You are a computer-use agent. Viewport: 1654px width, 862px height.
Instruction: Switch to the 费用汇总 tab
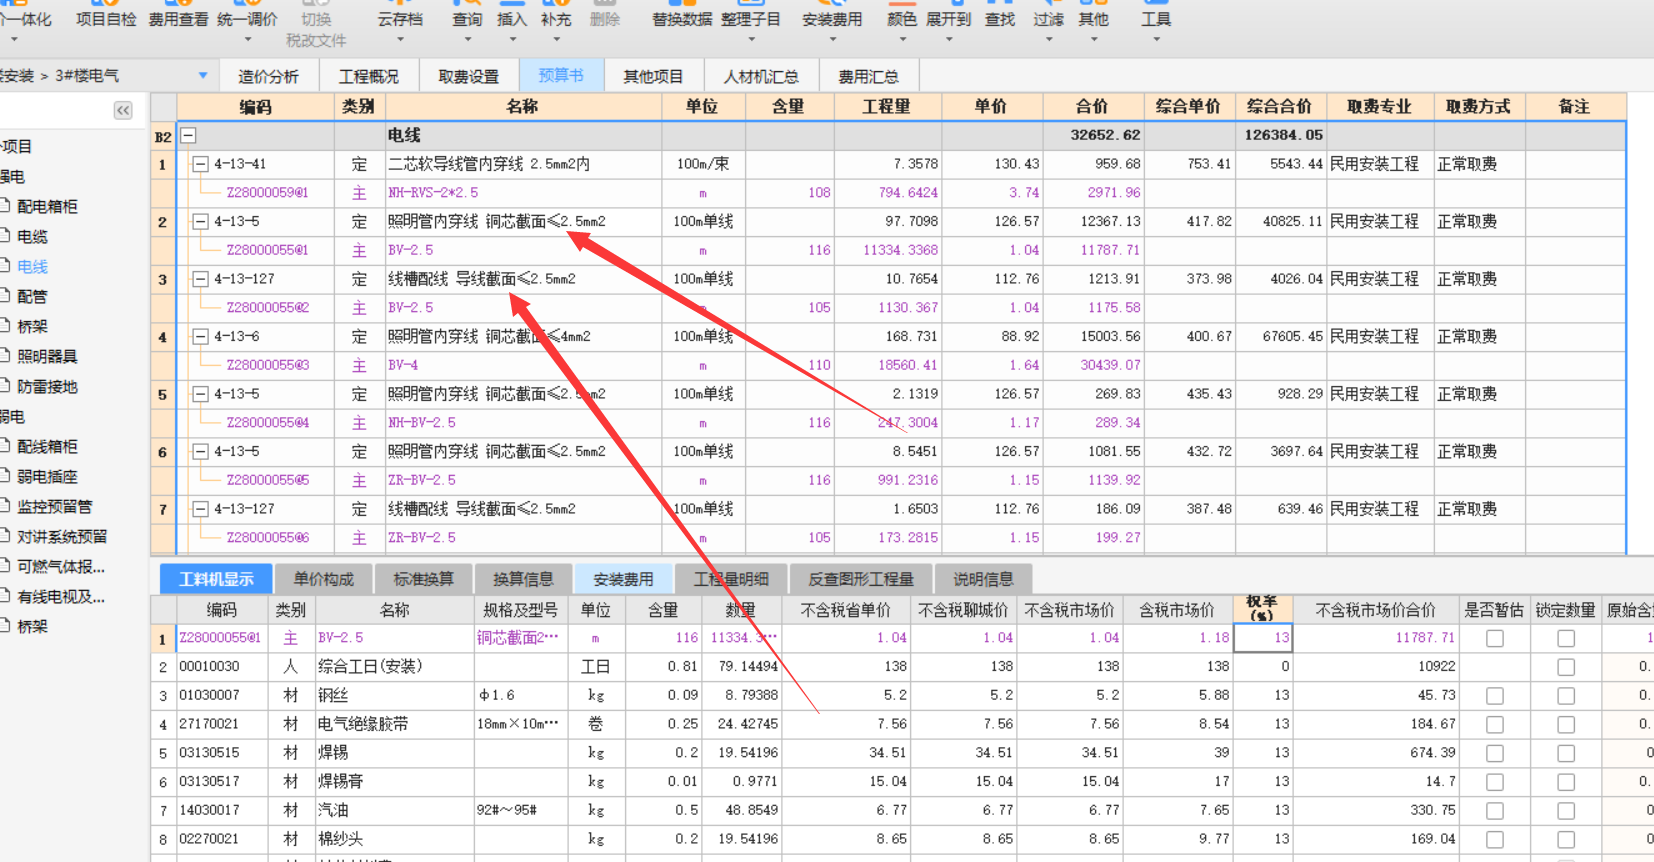tap(868, 76)
